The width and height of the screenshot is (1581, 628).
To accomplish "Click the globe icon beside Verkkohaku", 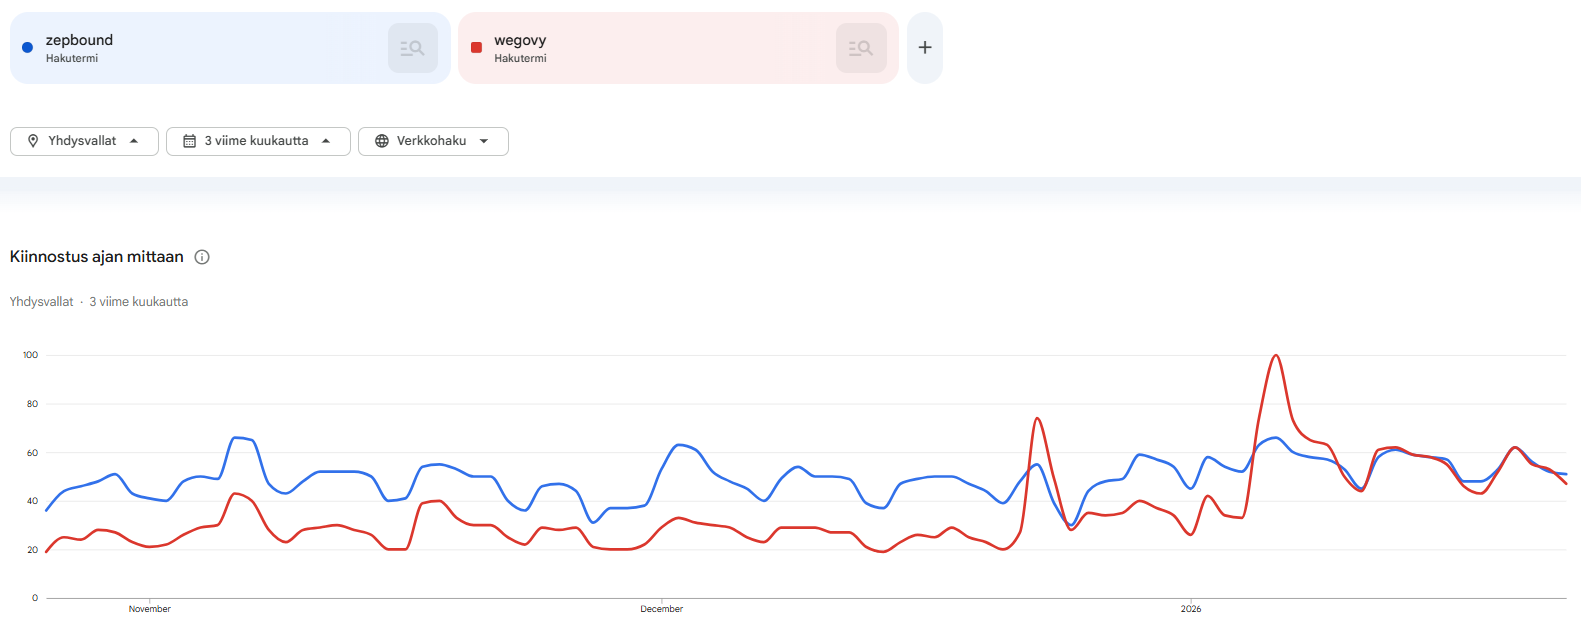I will (x=382, y=141).
